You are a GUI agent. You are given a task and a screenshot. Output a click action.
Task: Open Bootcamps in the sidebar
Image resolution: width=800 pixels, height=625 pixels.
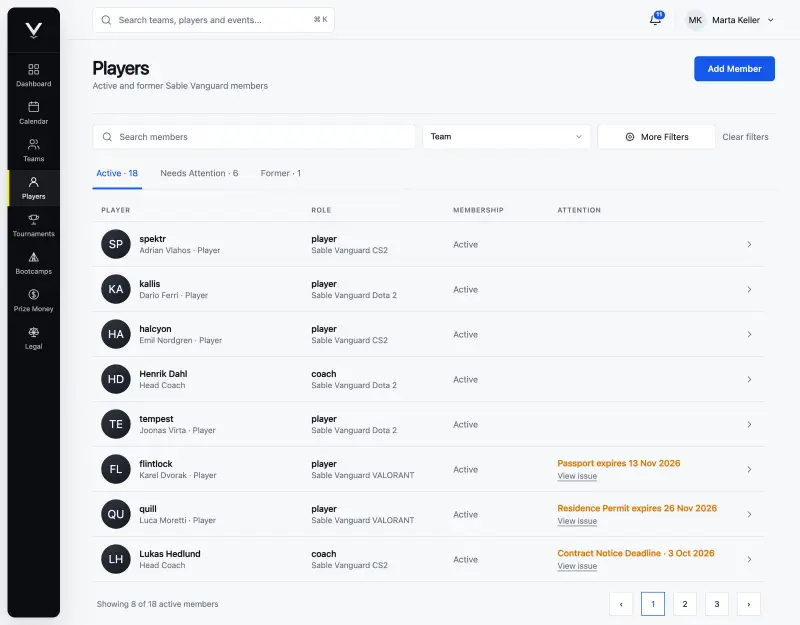pos(34,263)
